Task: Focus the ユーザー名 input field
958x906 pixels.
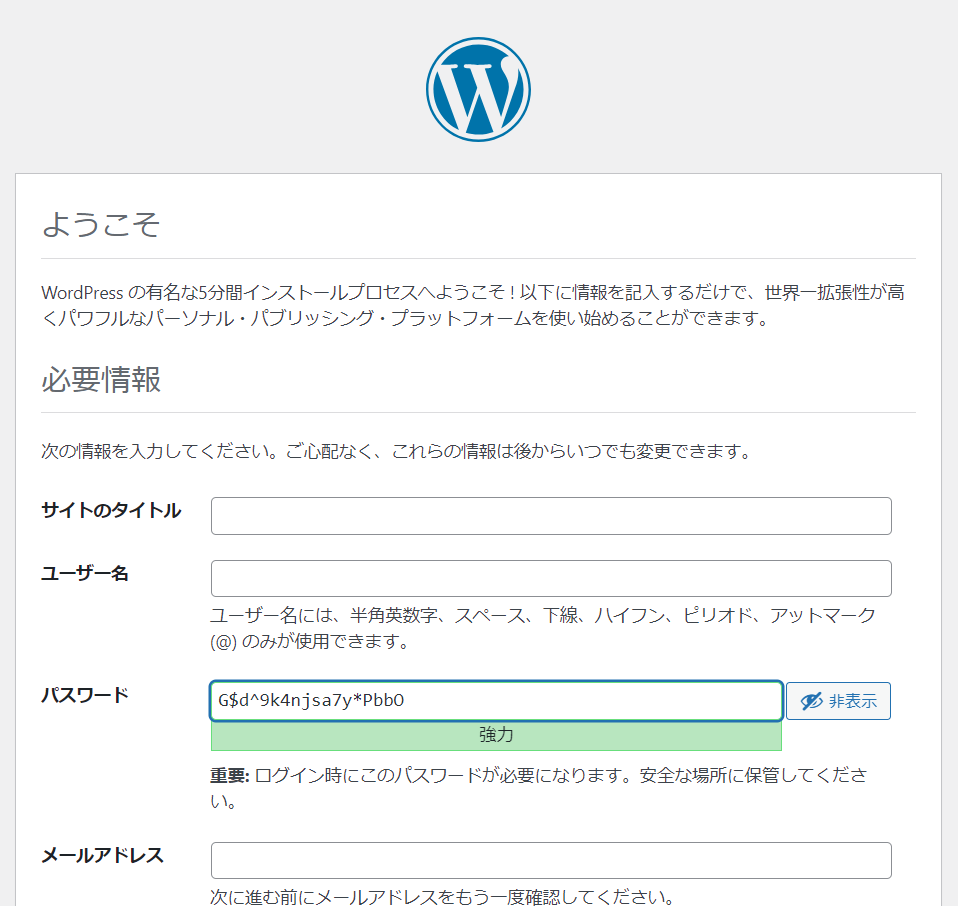Action: tap(551, 578)
